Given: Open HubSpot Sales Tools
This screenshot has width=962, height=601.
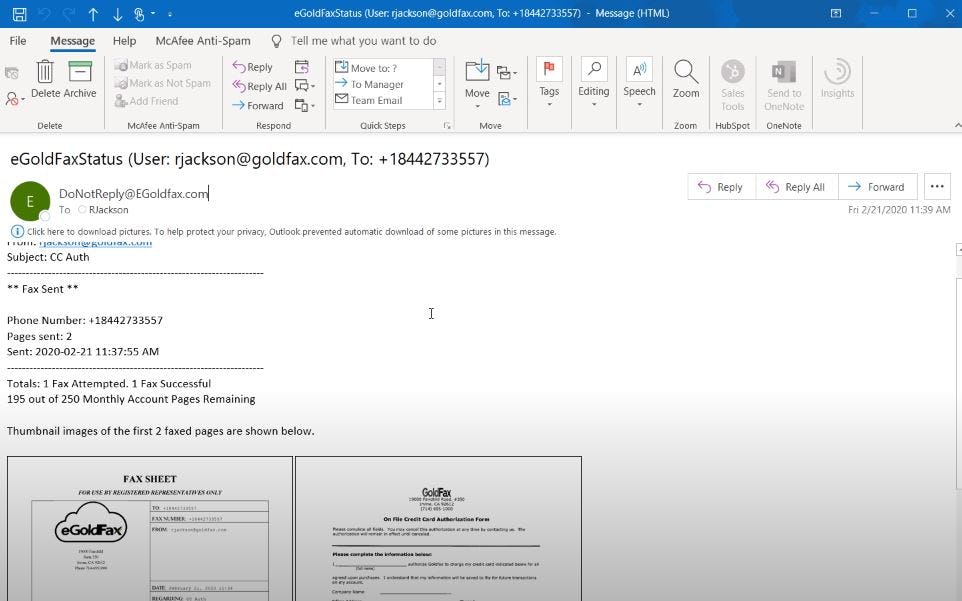Looking at the screenshot, I should point(732,86).
